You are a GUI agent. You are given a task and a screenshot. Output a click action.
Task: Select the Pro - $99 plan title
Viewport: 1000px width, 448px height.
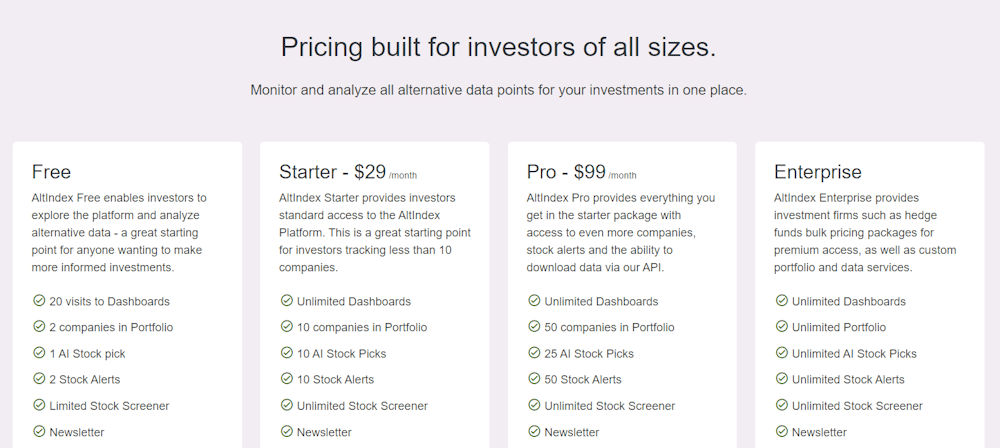pyautogui.click(x=581, y=172)
